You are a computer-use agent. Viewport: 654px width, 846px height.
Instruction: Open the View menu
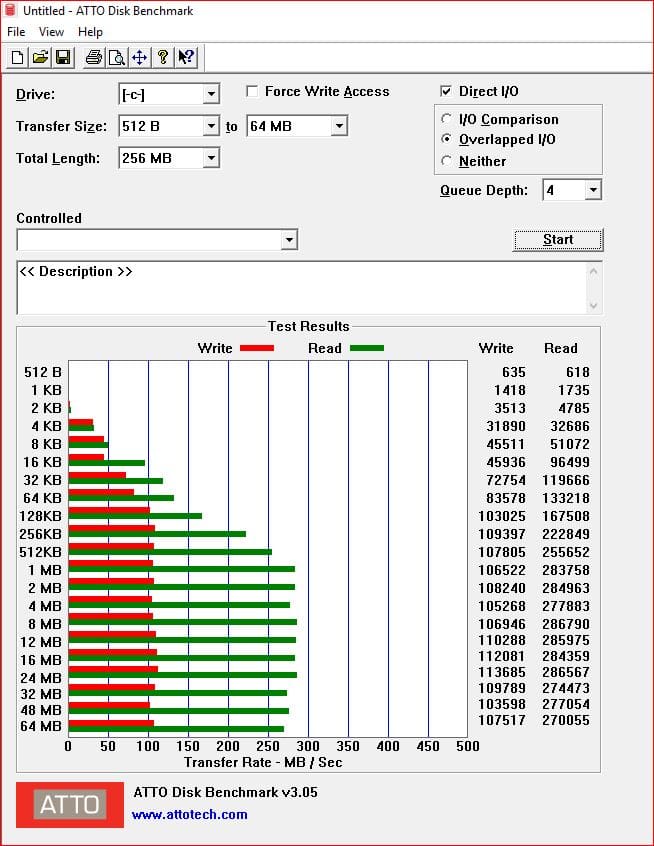tap(51, 32)
